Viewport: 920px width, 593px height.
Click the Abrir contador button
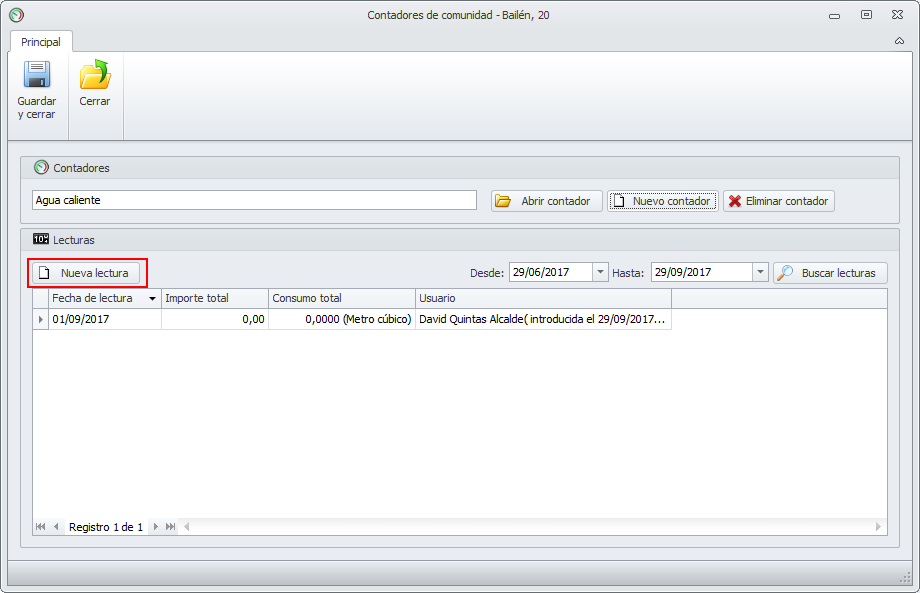tap(546, 201)
